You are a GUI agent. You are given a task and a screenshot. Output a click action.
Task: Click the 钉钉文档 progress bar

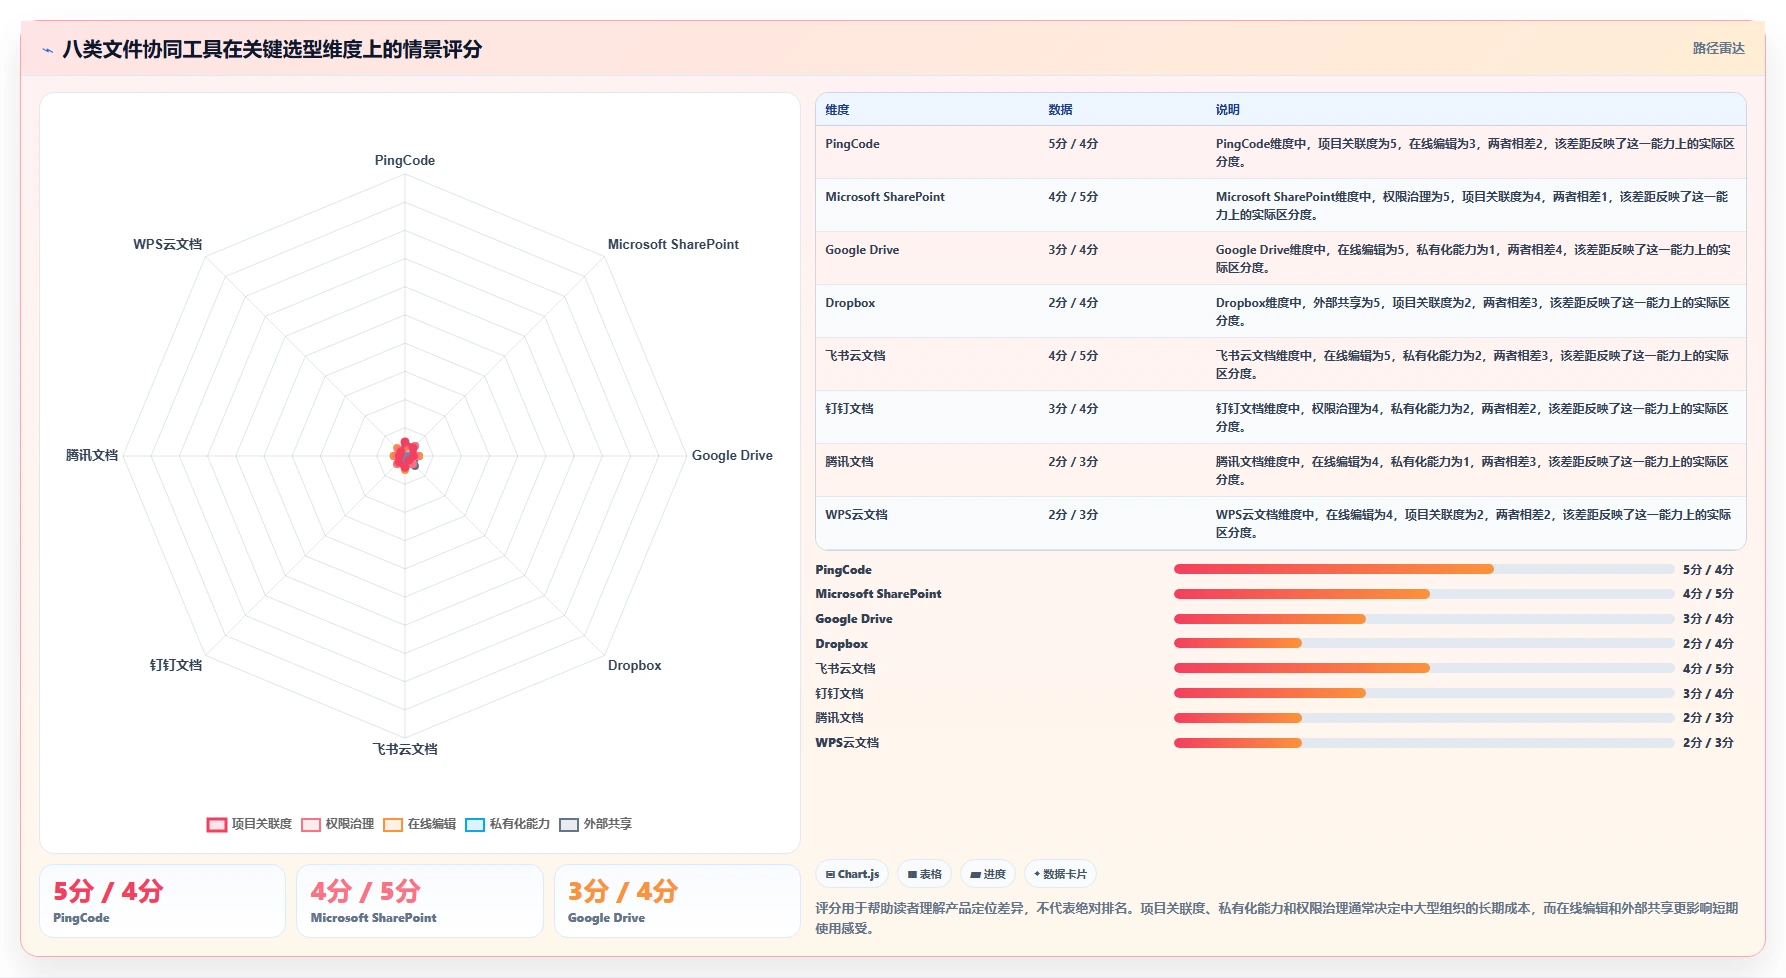(x=1424, y=693)
